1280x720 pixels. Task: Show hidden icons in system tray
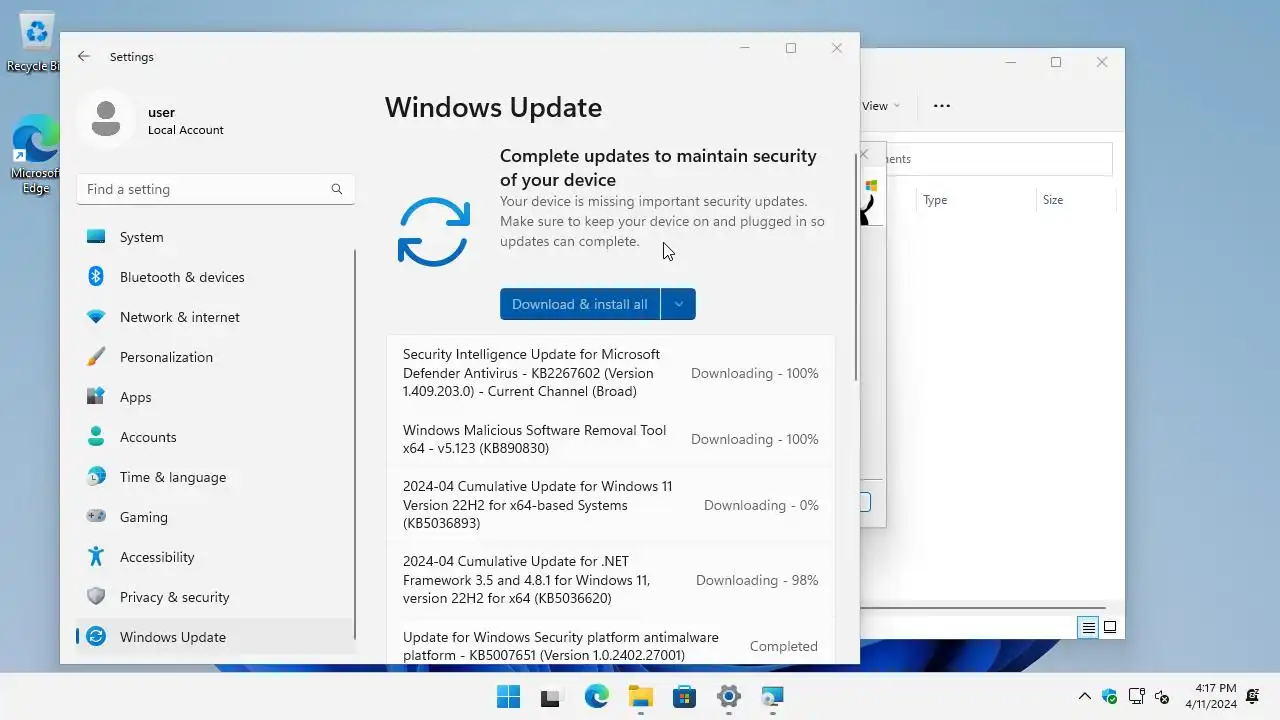pos(1084,697)
